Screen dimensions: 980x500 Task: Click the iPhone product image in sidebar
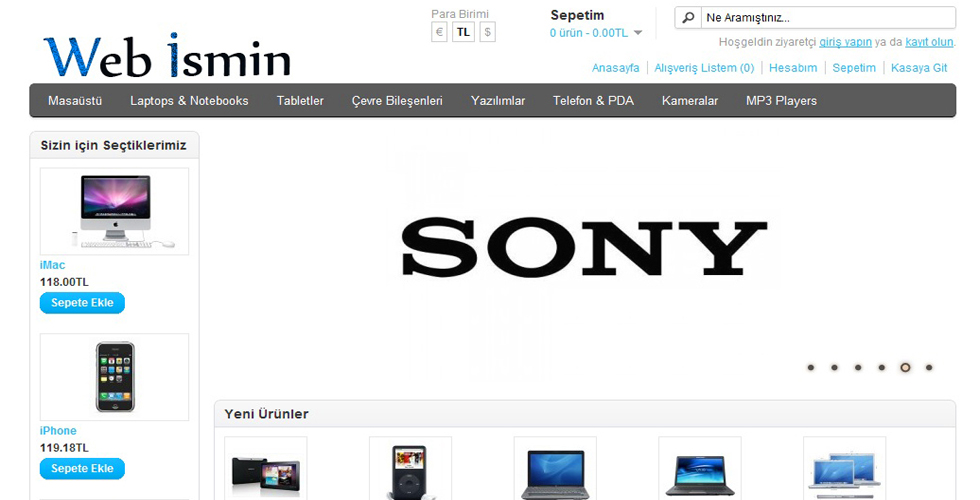pyautogui.click(x=114, y=377)
